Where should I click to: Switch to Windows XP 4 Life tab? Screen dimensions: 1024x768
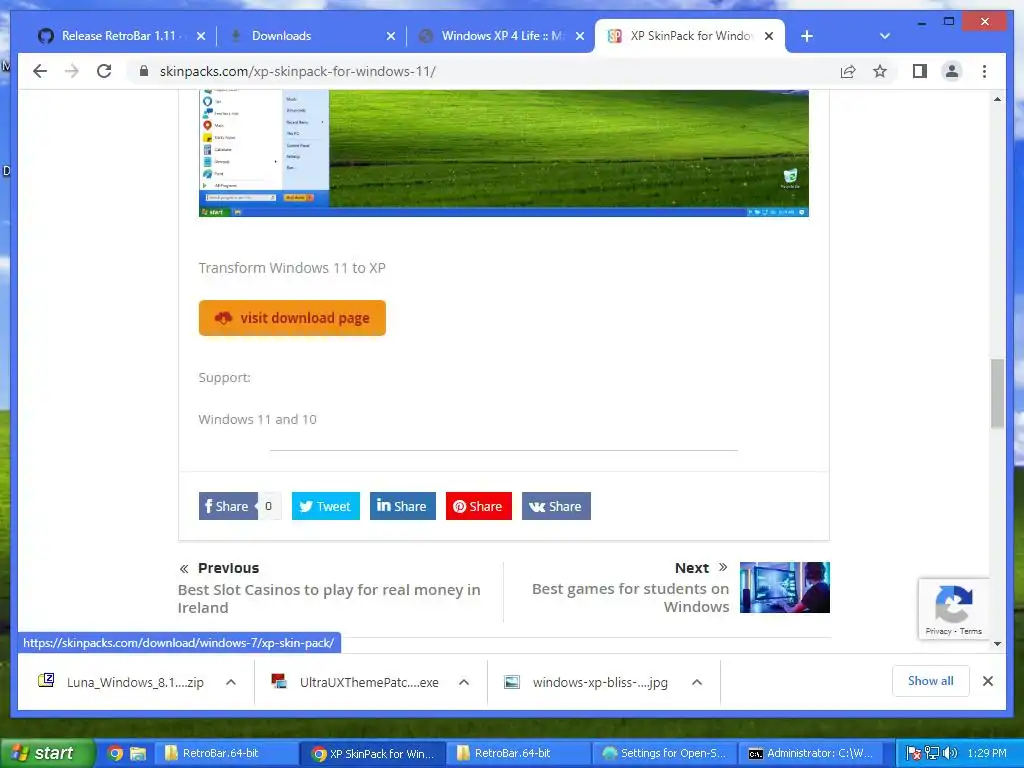pos(500,36)
